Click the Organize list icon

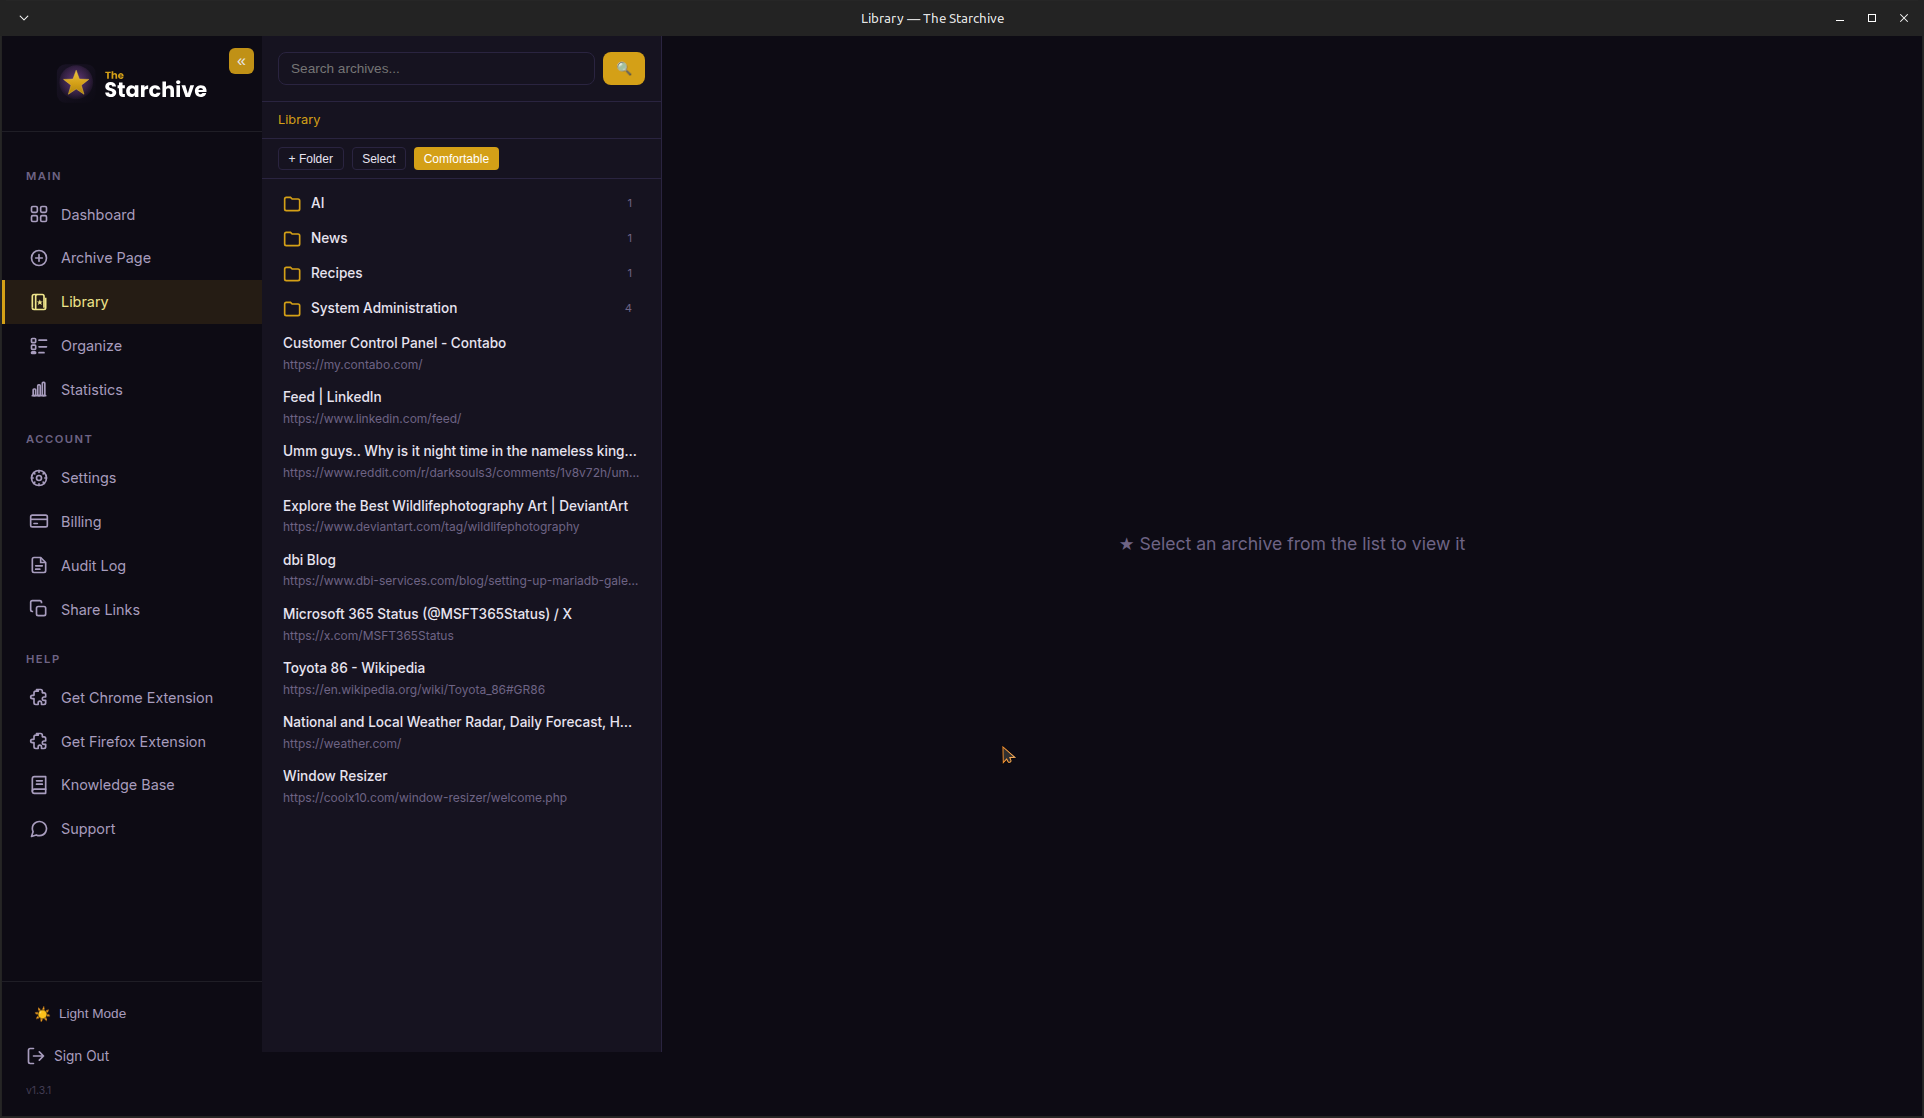point(39,346)
